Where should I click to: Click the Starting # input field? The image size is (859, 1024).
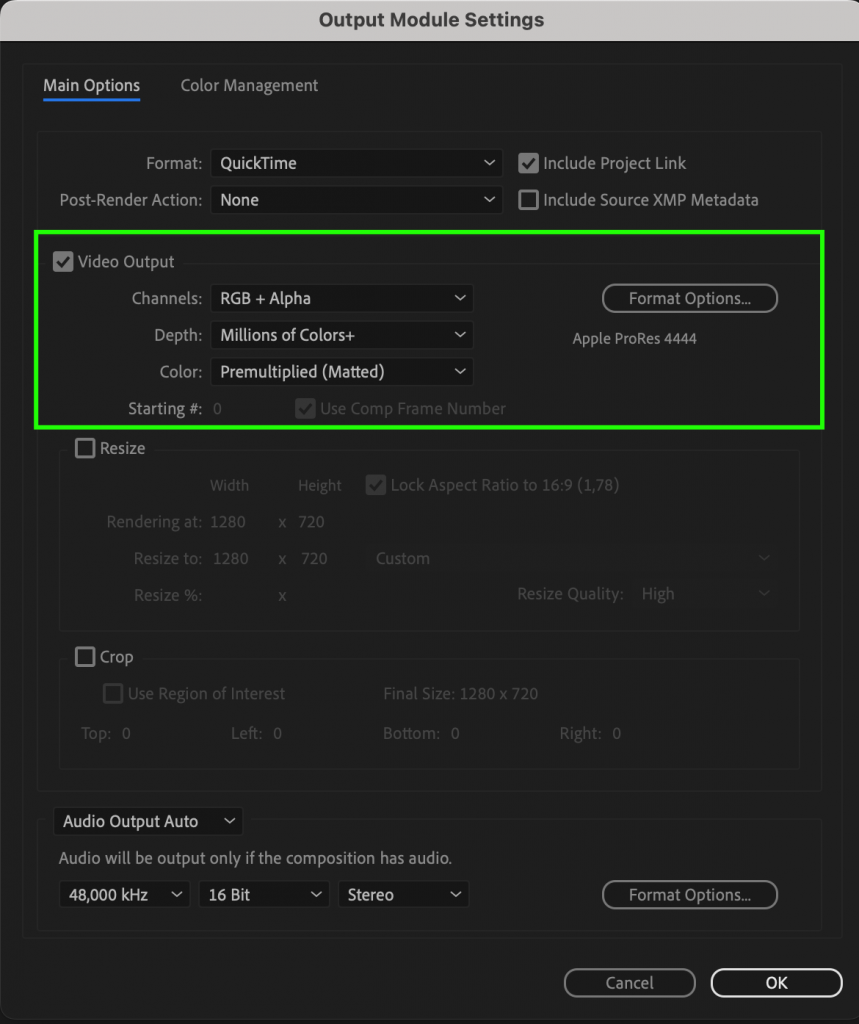coord(222,408)
